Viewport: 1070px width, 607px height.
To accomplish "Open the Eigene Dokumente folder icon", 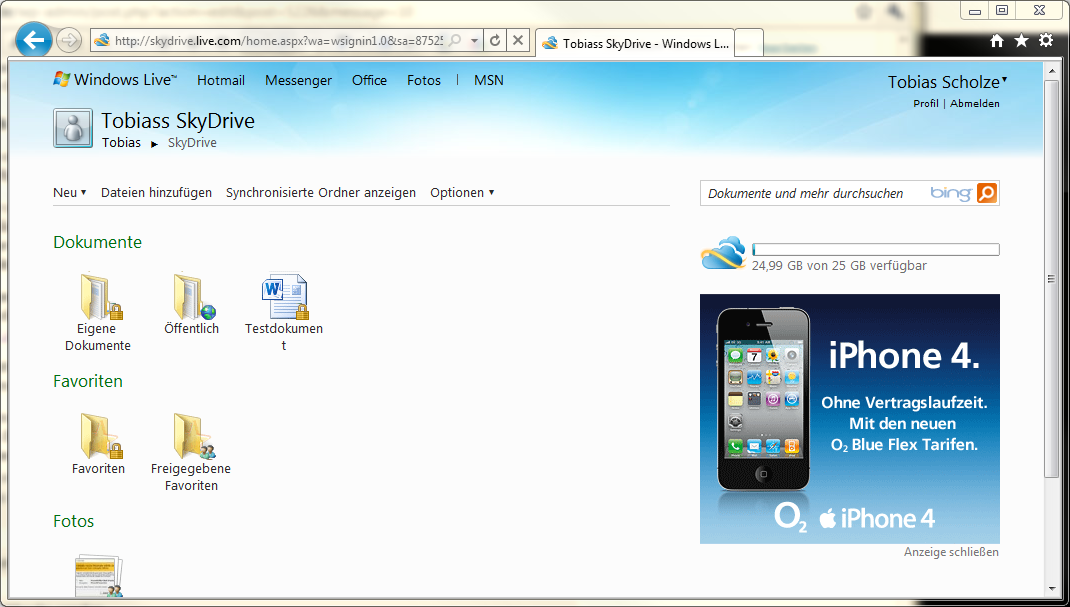I will click(x=101, y=297).
